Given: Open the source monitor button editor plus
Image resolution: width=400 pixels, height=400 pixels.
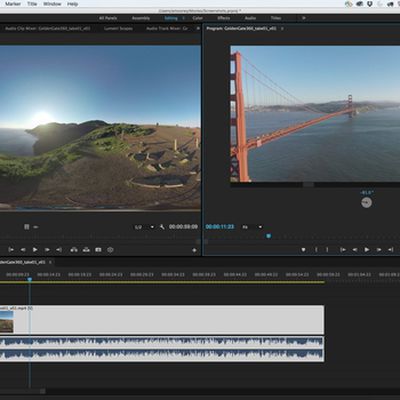Looking at the screenshot, I should (x=194, y=250).
